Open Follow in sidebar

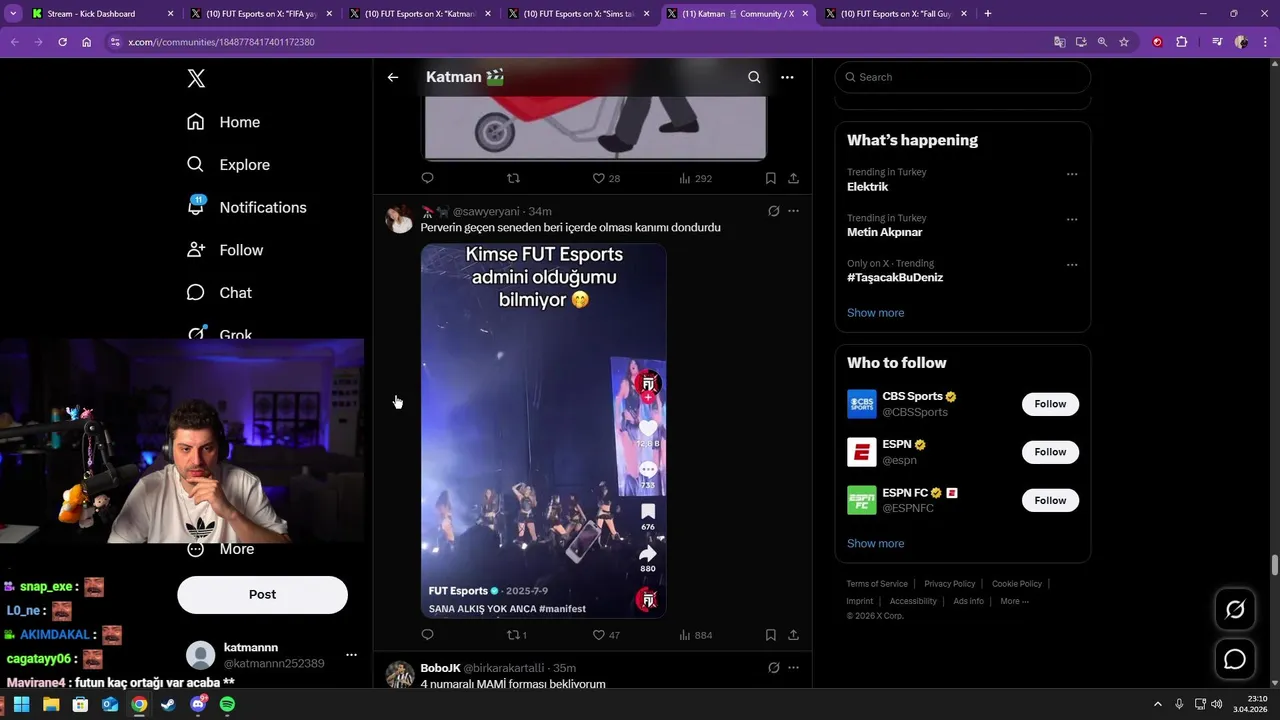(x=225, y=250)
